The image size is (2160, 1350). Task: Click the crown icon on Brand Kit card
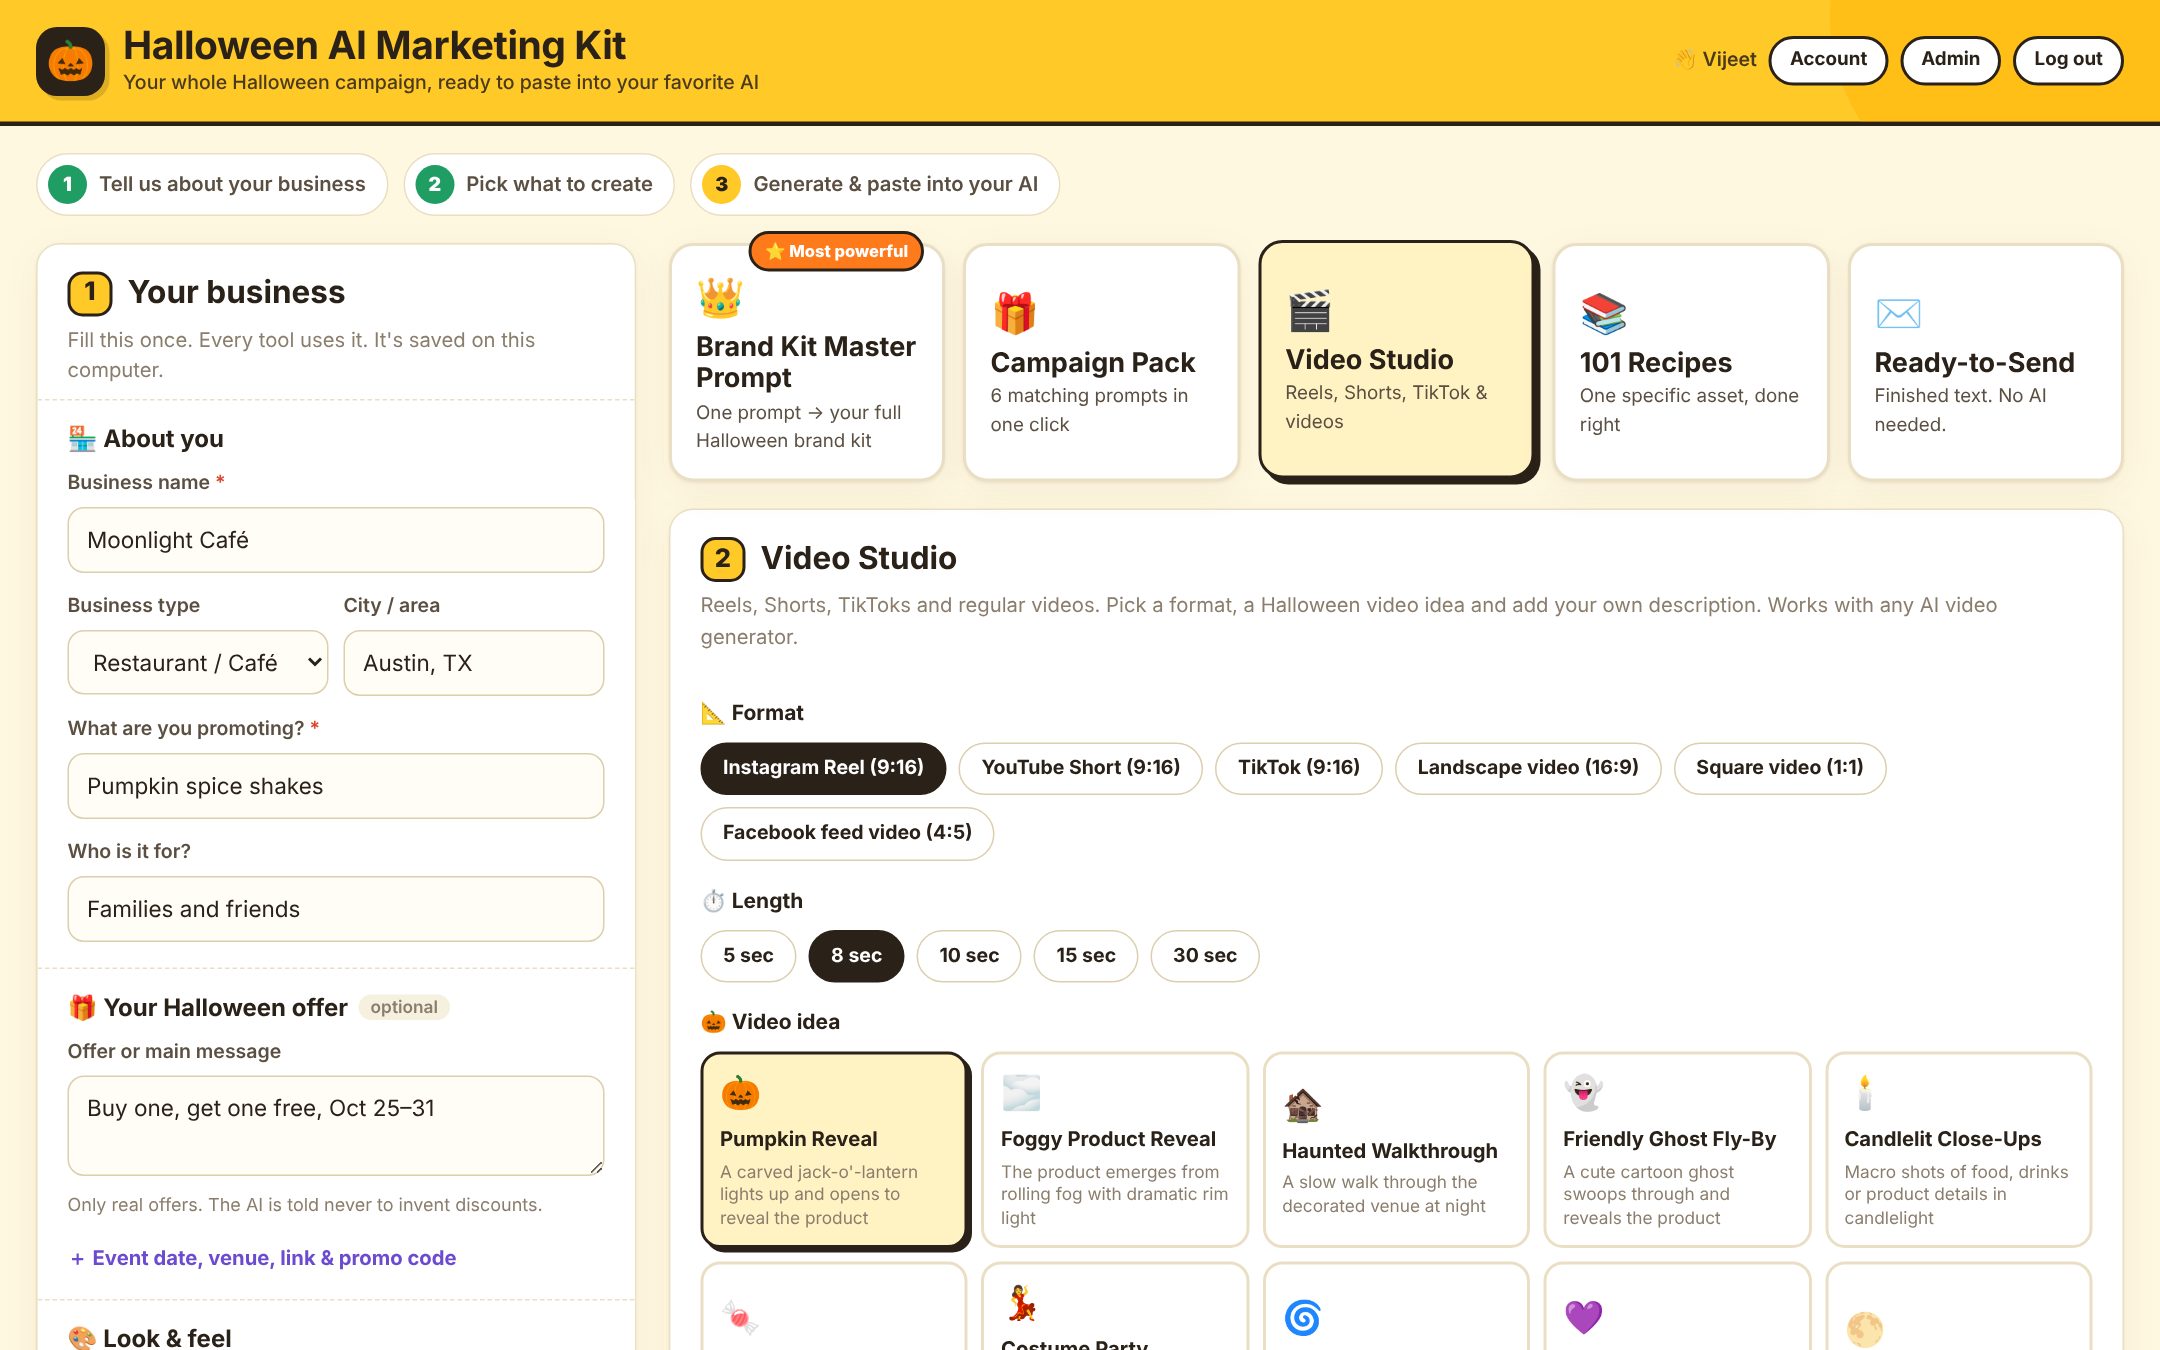point(719,297)
